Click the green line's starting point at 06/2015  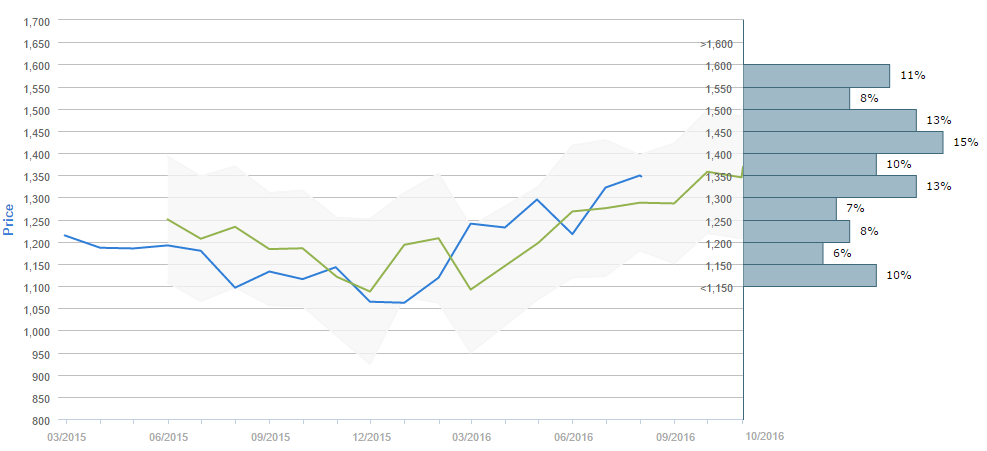pos(167,219)
